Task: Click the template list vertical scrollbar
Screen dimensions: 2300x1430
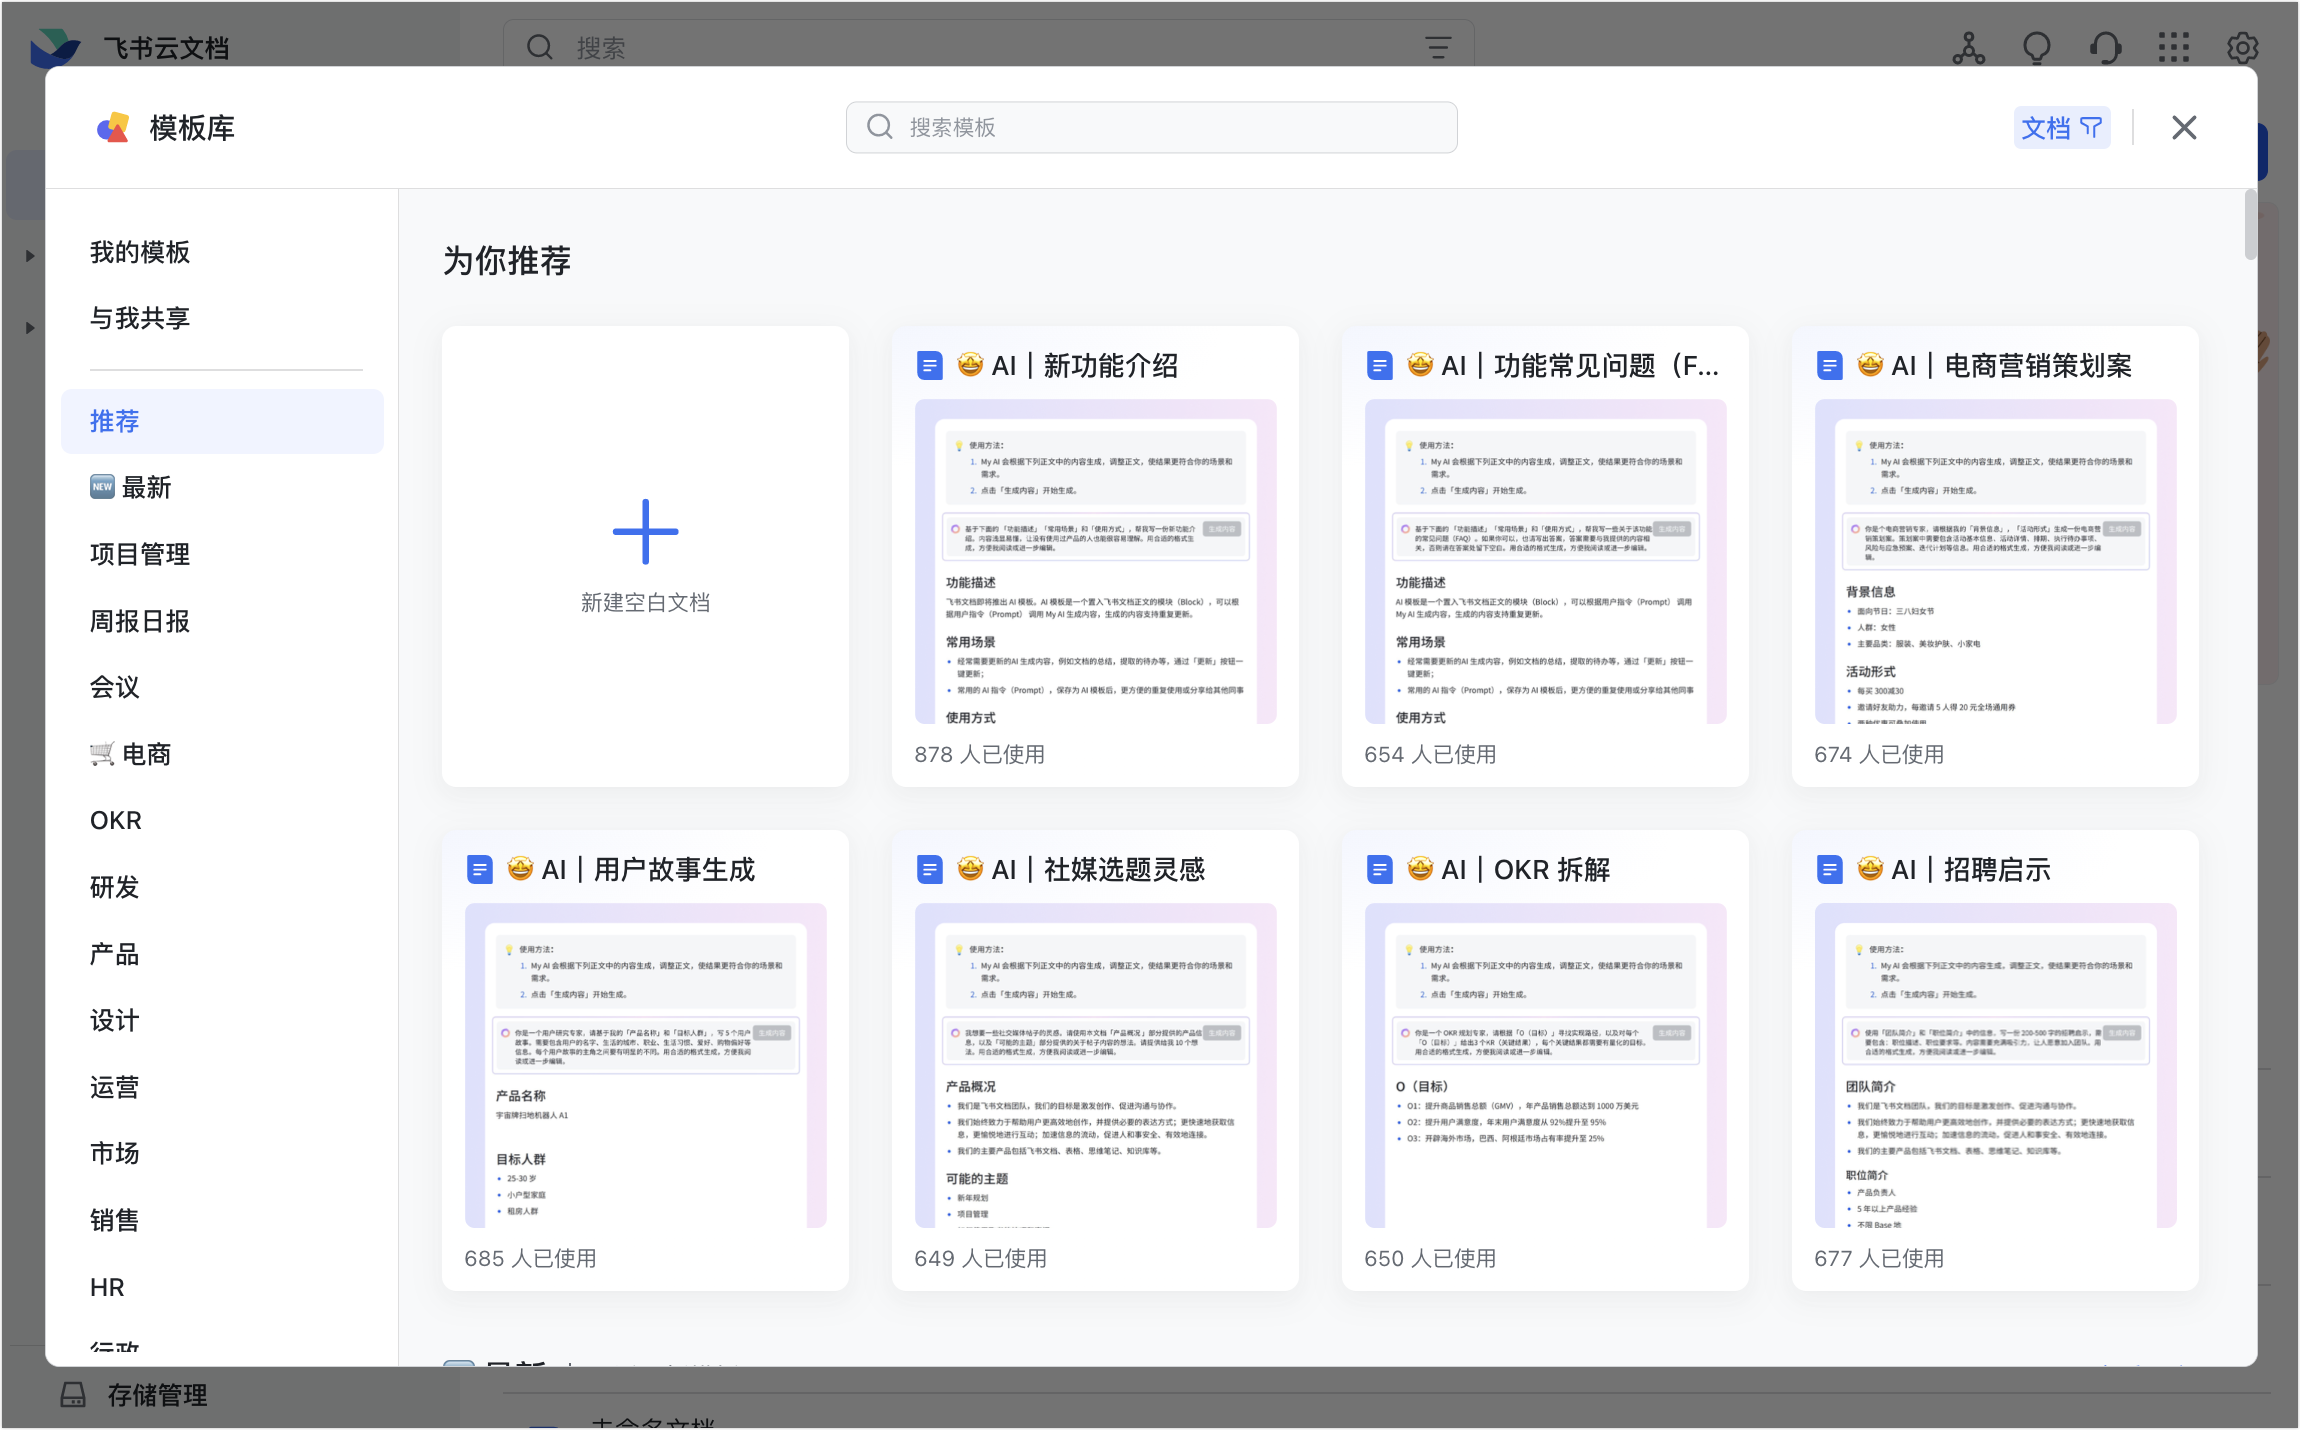Action: (x=2250, y=225)
